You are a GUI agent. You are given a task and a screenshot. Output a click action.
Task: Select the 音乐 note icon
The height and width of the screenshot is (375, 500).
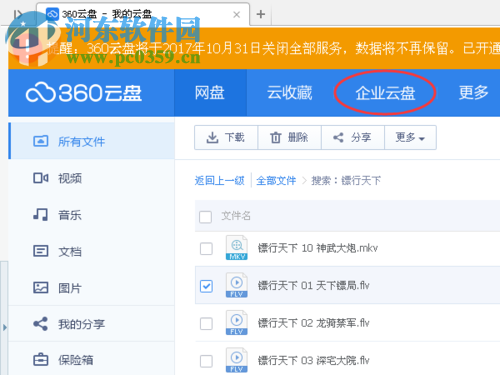coord(41,214)
